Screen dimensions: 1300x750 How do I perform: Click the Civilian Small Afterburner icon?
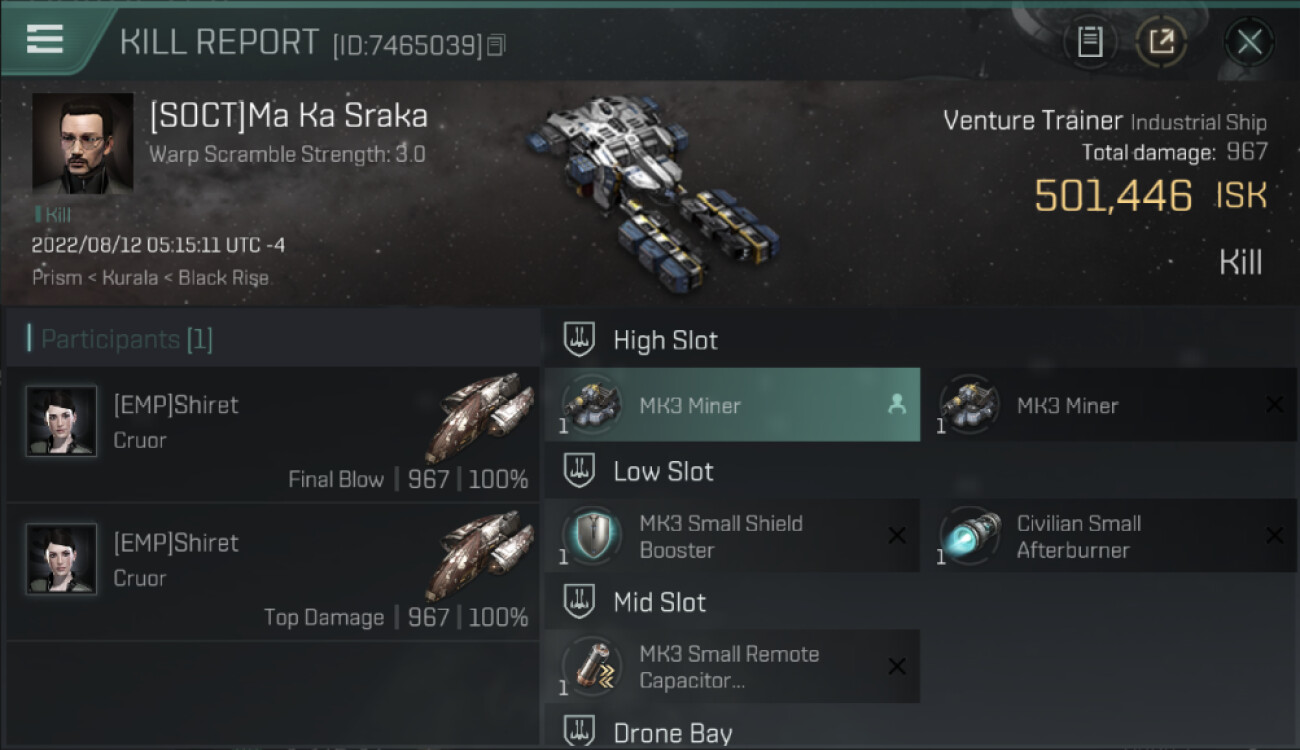pos(970,536)
